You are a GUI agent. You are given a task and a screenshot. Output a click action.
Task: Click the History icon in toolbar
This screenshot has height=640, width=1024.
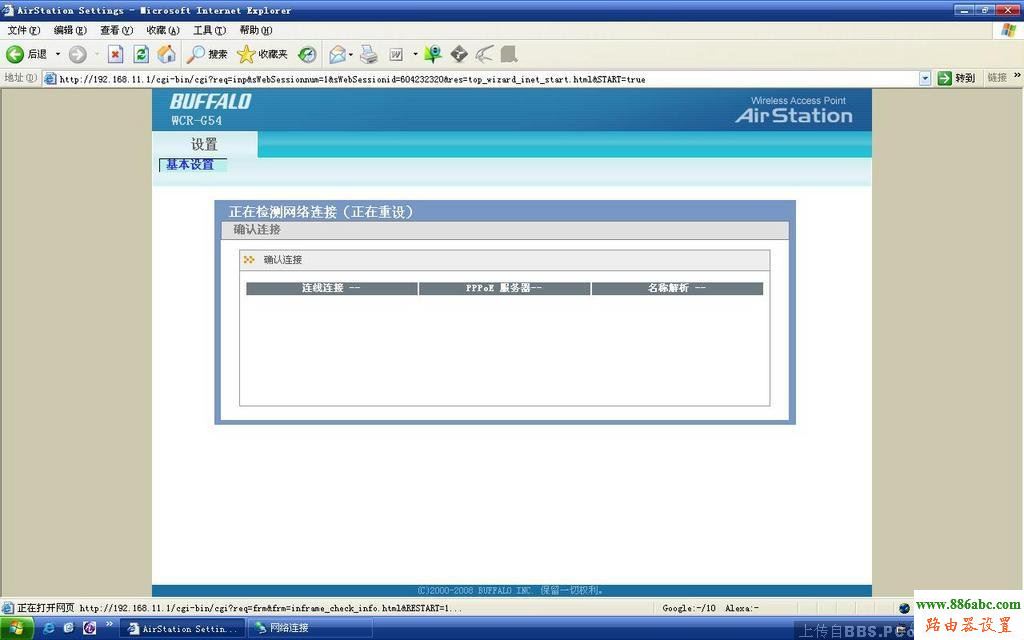(307, 54)
